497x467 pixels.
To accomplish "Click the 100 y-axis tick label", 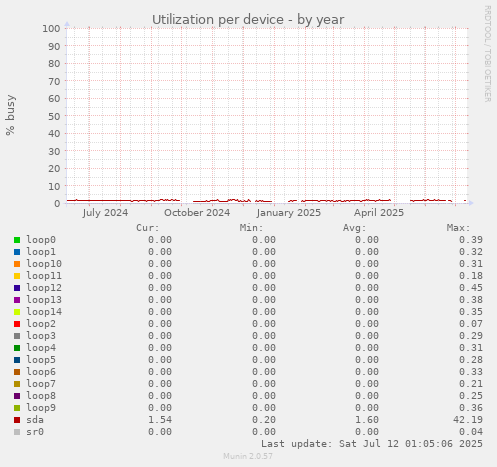I will coord(51,28).
